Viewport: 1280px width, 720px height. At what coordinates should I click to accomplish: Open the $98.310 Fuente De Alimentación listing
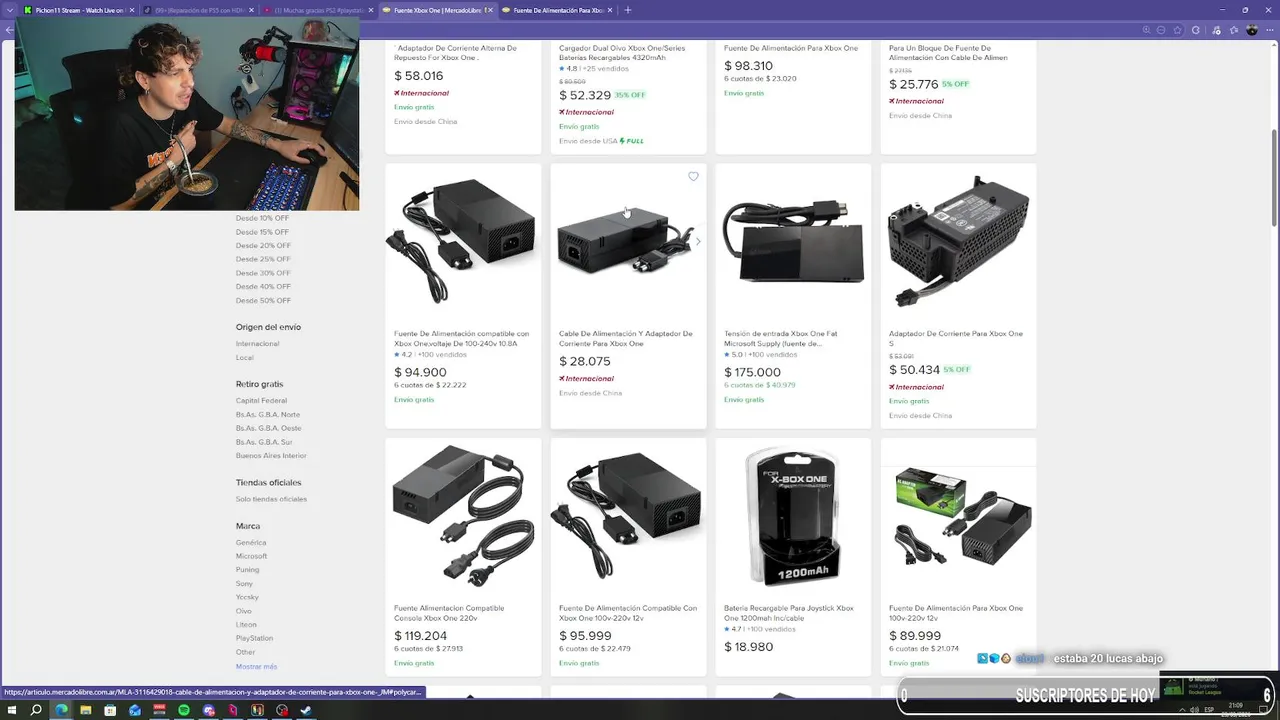click(x=791, y=48)
